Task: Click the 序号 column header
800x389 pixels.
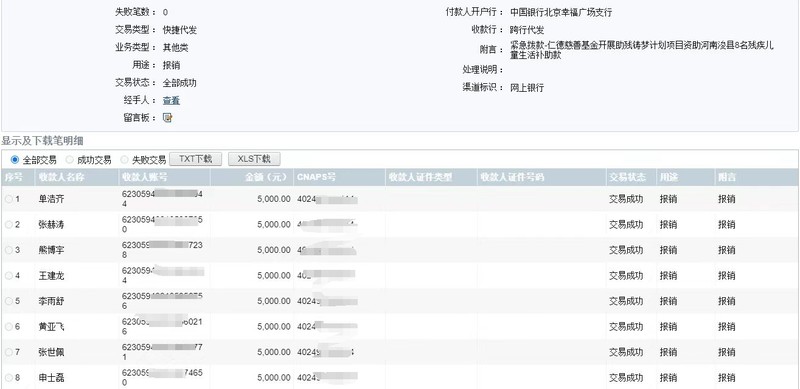Action: coord(14,177)
